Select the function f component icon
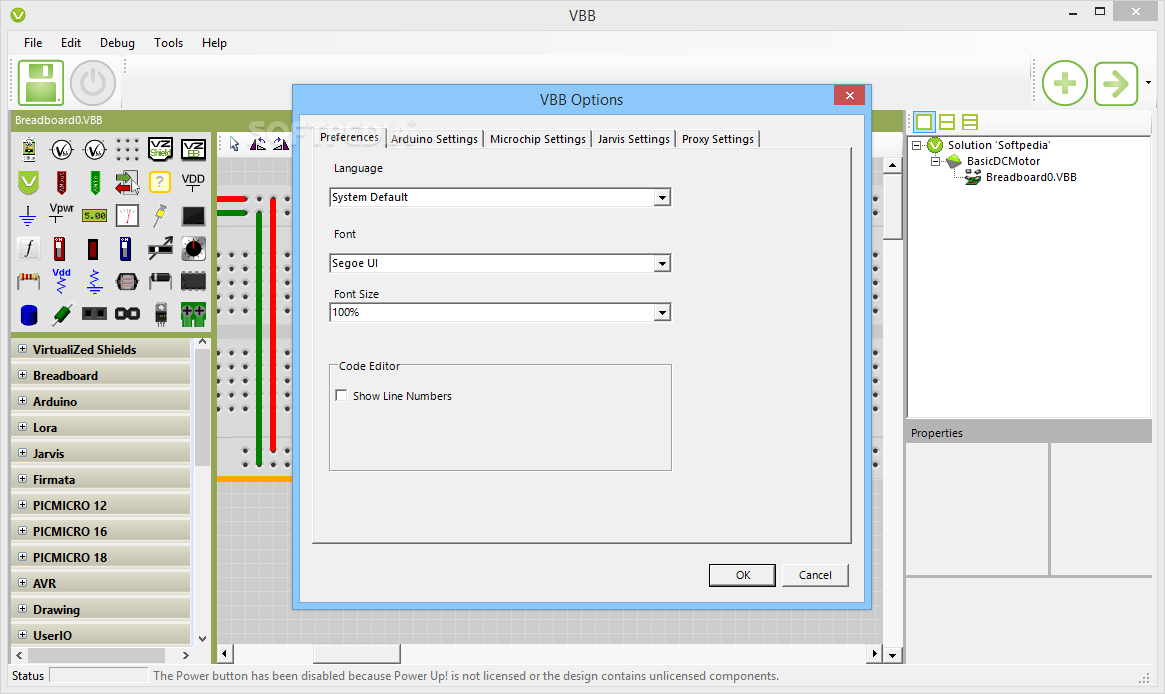 [x=27, y=248]
